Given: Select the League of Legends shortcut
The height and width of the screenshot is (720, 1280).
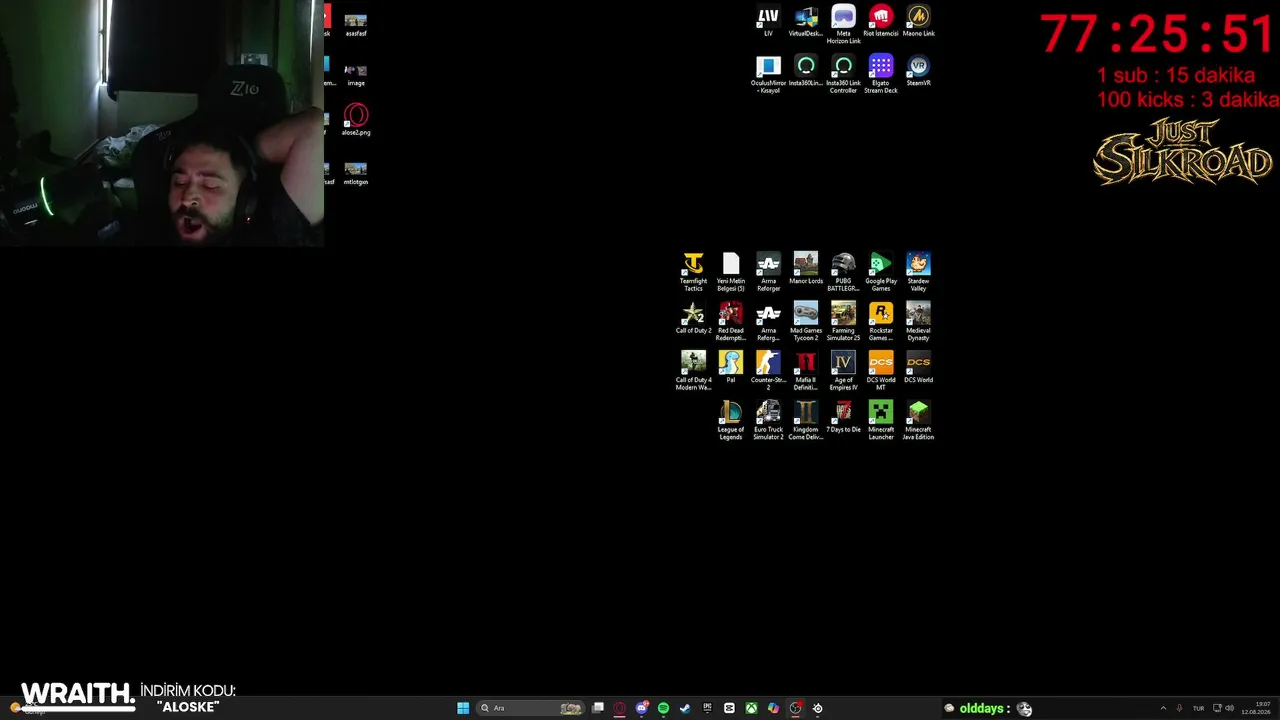Looking at the screenshot, I should coord(731,421).
